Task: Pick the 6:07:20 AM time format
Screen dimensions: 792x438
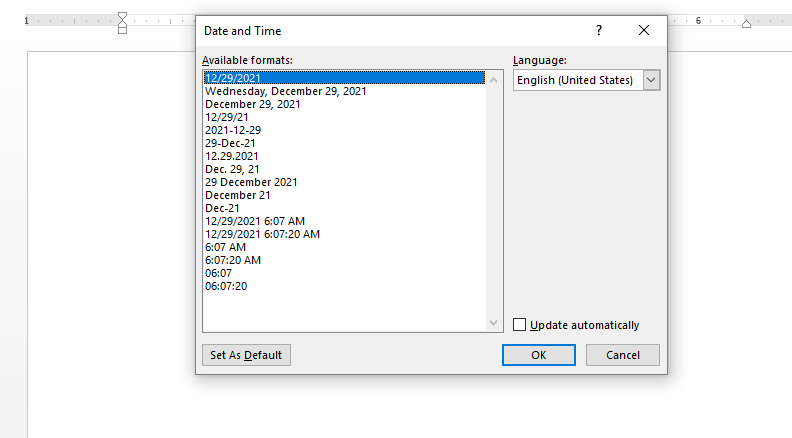Action: coord(233,260)
